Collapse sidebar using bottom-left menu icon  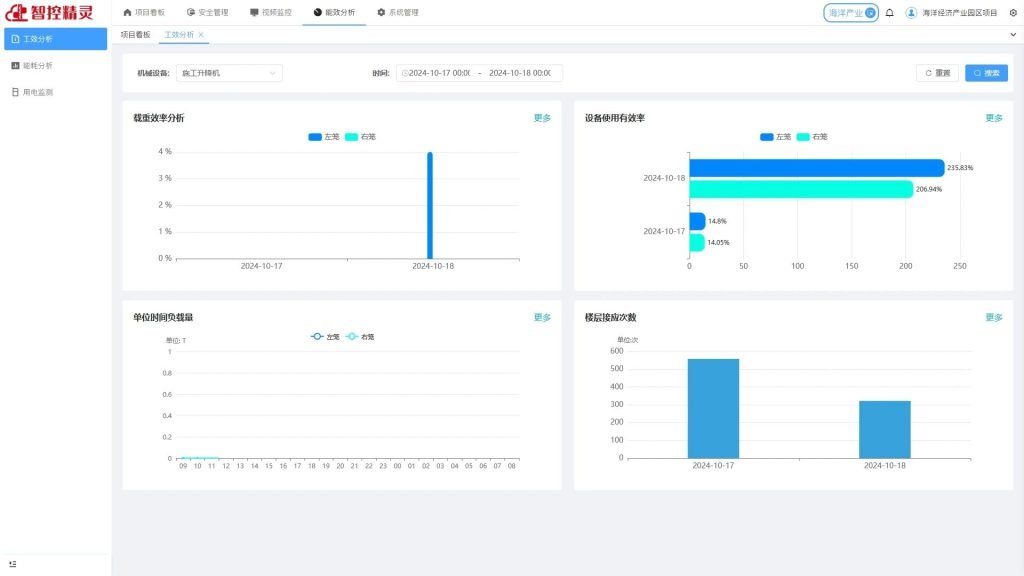click(x=12, y=564)
